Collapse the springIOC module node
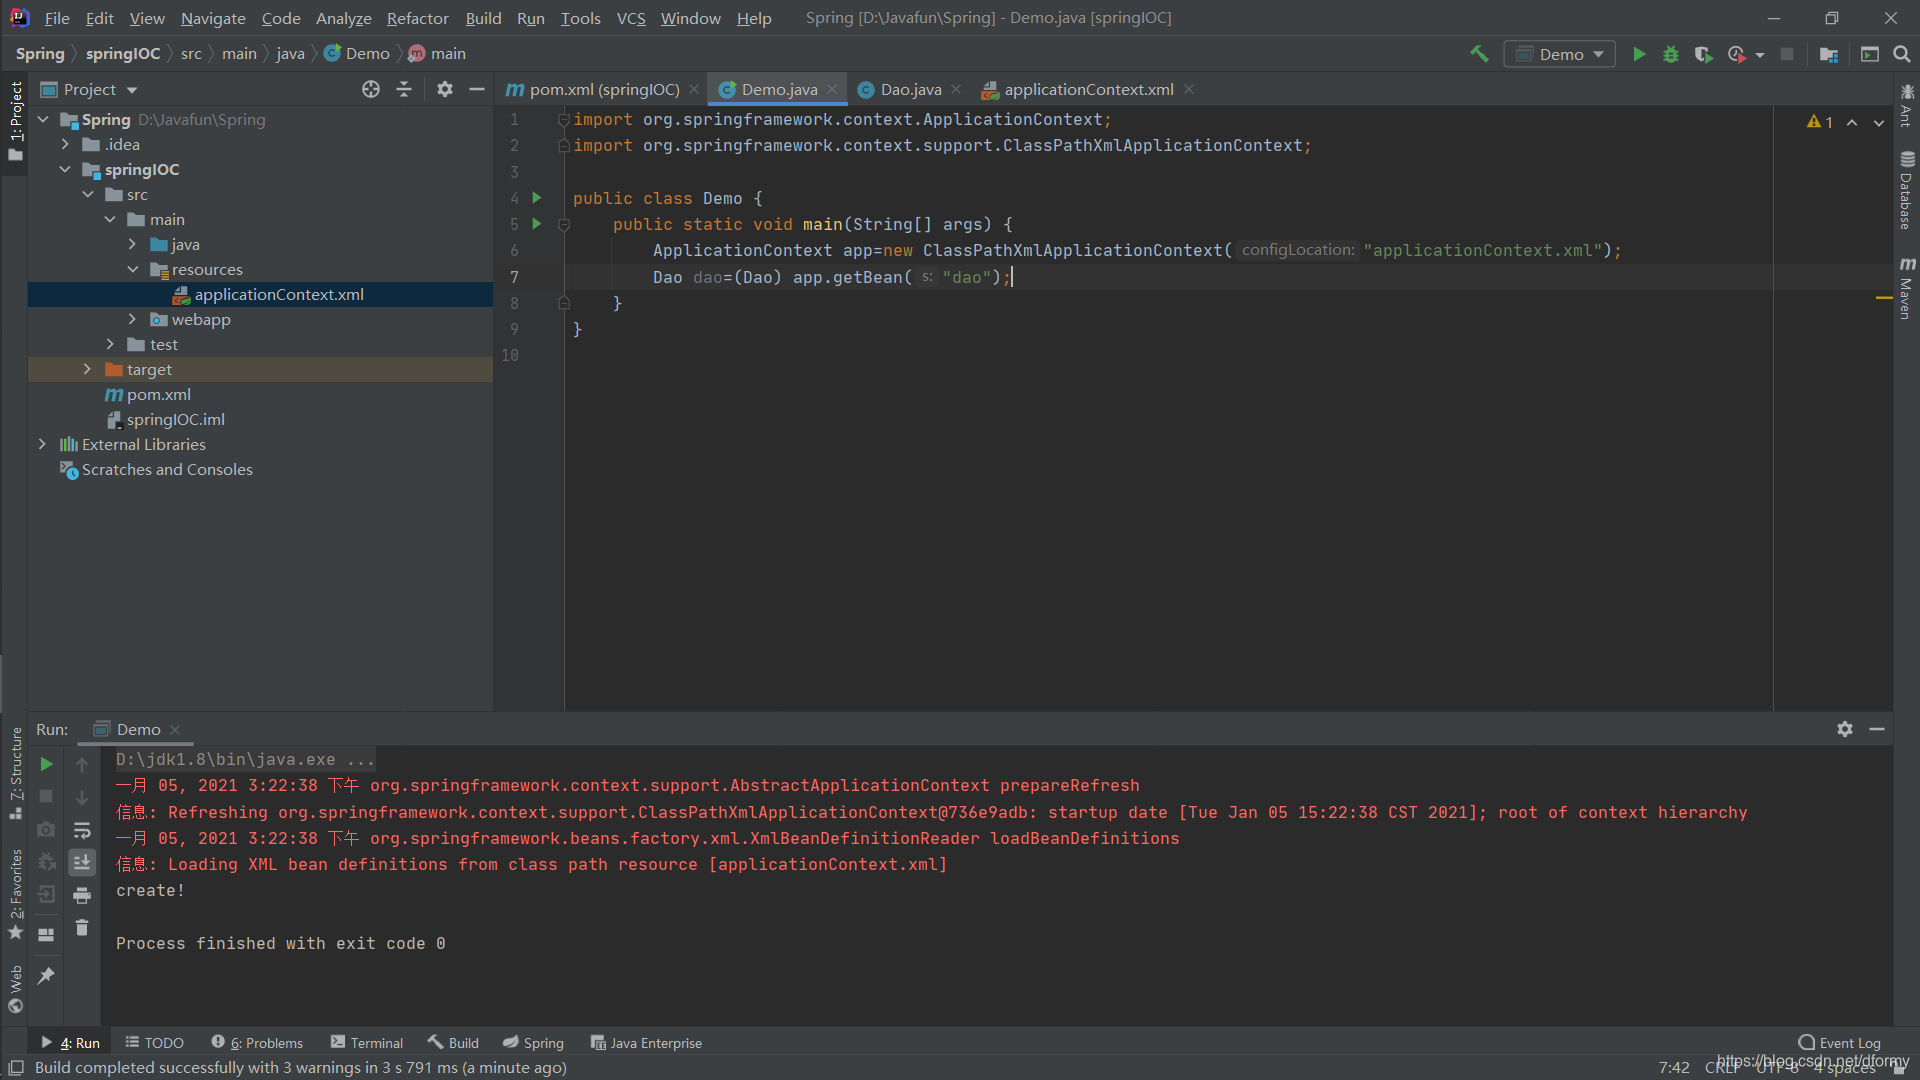 pos(65,169)
